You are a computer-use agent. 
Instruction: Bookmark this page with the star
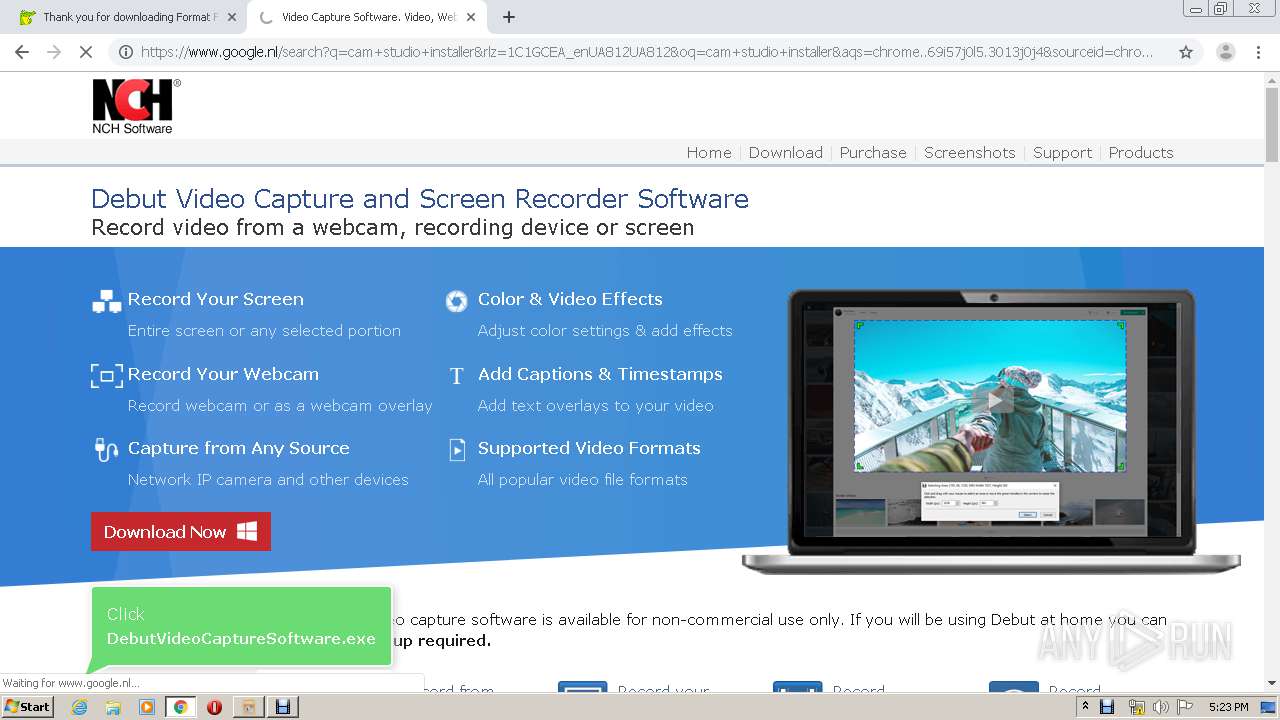coord(1186,52)
